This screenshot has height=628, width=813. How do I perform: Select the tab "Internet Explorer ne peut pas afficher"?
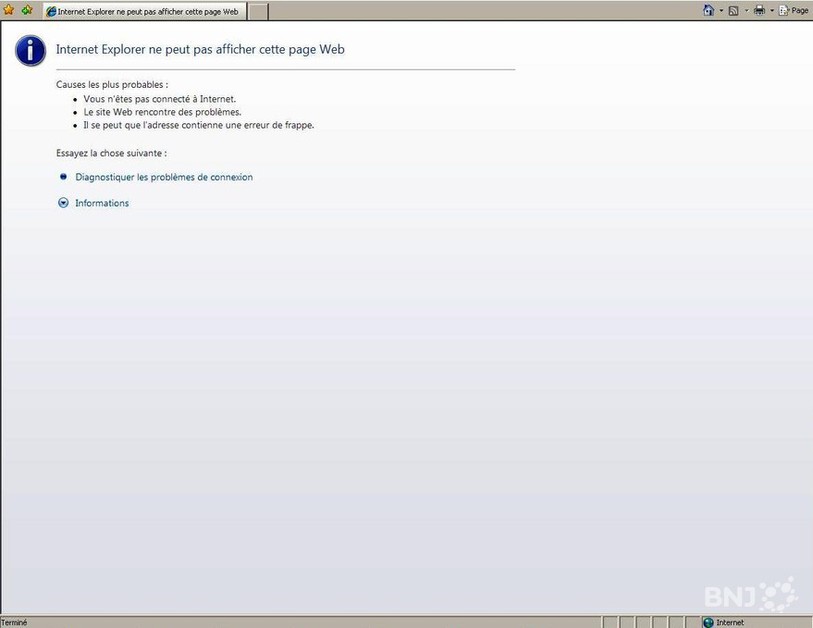tap(145, 11)
